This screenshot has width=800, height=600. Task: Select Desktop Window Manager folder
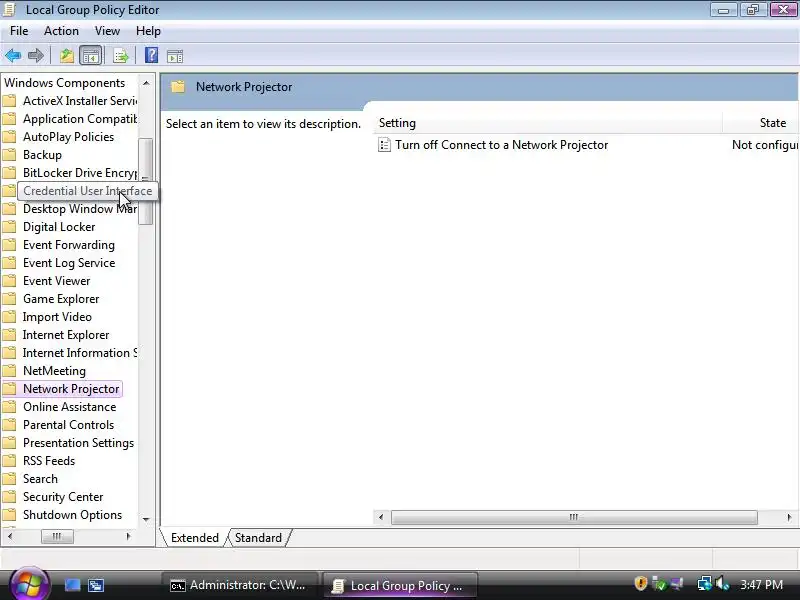(x=80, y=209)
